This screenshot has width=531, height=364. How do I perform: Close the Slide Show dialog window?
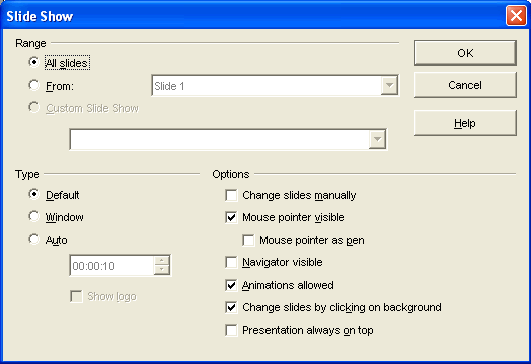(x=516, y=16)
